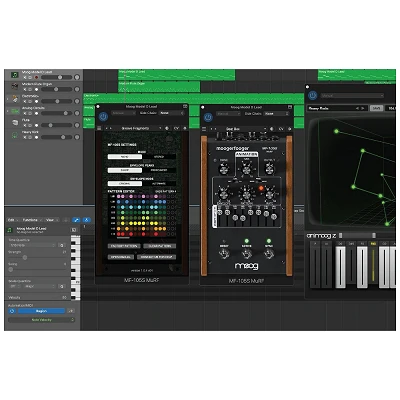Viewport: 400px width, 400px height.
Task: Open the Edit menu in piano roll
Action: [x=12, y=220]
